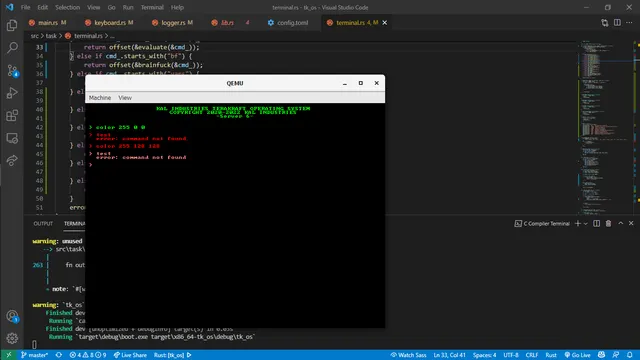
Task: Open the Help menu
Action: pos(177,7)
